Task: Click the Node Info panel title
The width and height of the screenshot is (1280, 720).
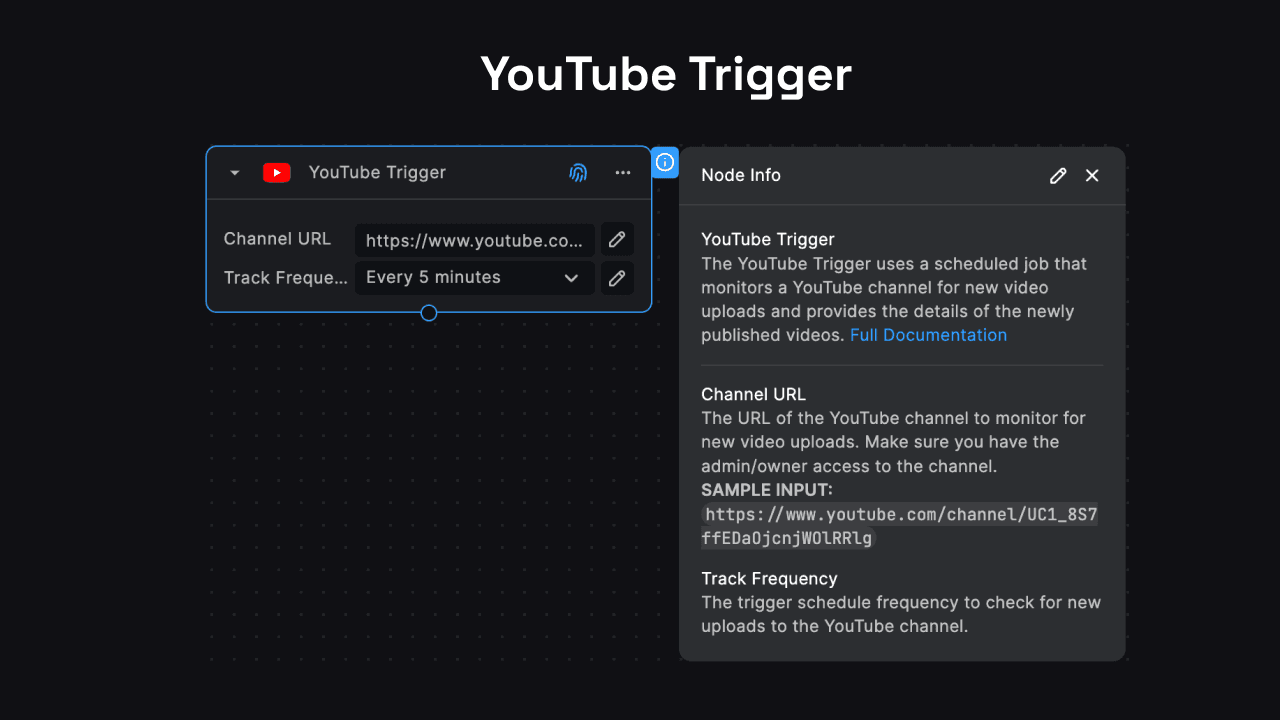Action: tap(741, 175)
